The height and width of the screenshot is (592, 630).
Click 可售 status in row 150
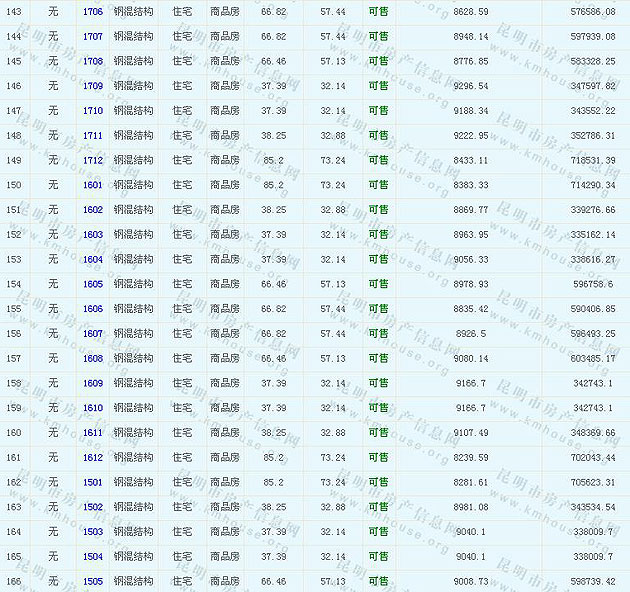tap(378, 185)
